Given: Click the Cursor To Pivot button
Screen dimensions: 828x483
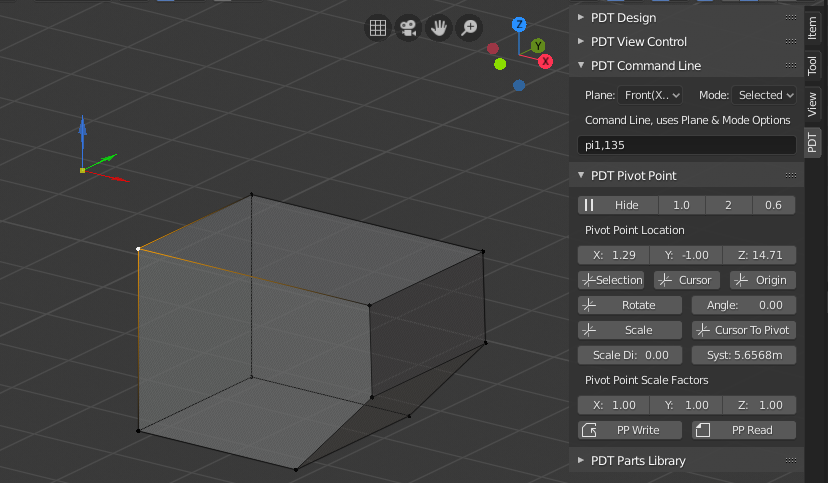Looking at the screenshot, I should (x=743, y=330).
